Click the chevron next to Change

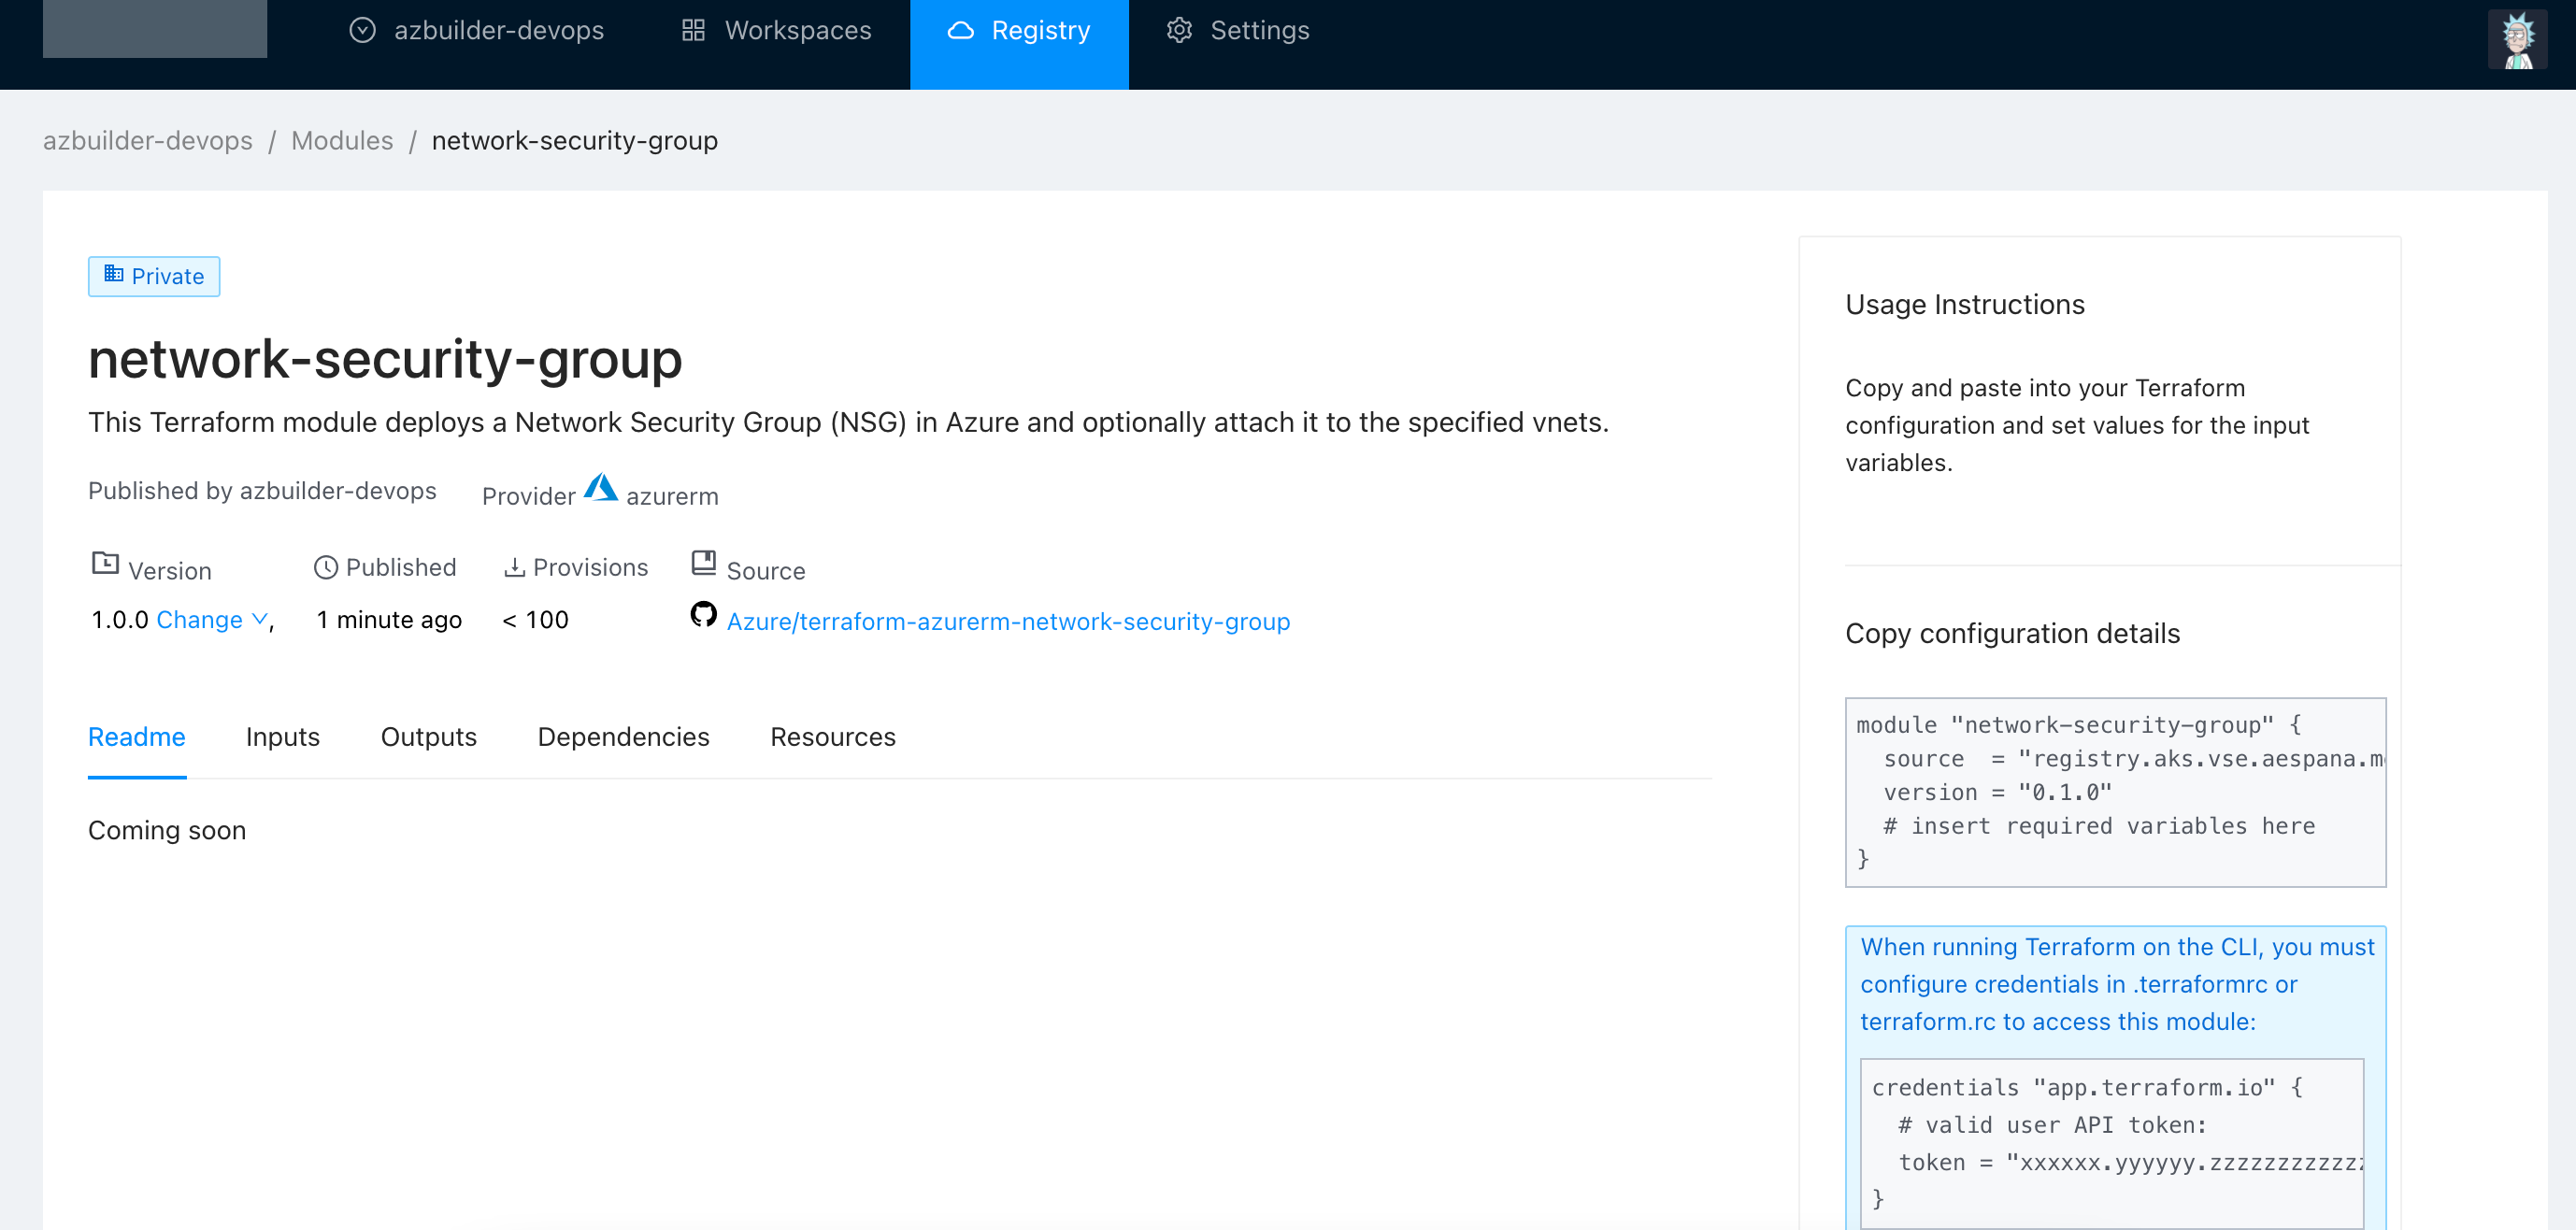pos(259,620)
